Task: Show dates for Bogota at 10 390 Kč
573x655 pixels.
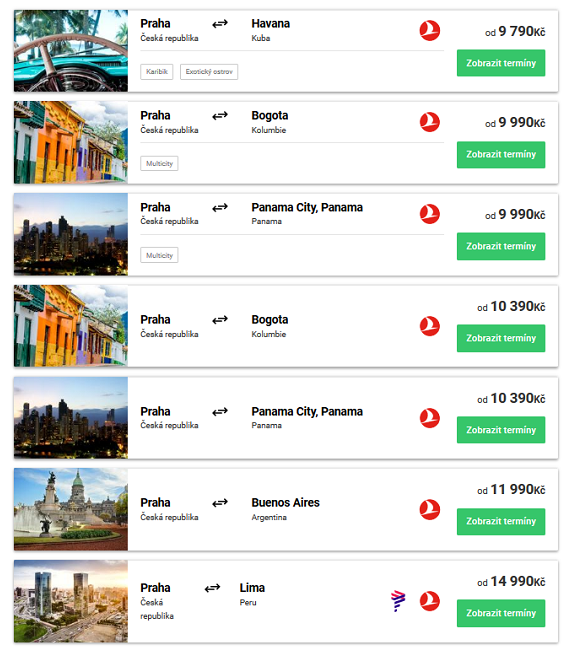Action: [501, 338]
